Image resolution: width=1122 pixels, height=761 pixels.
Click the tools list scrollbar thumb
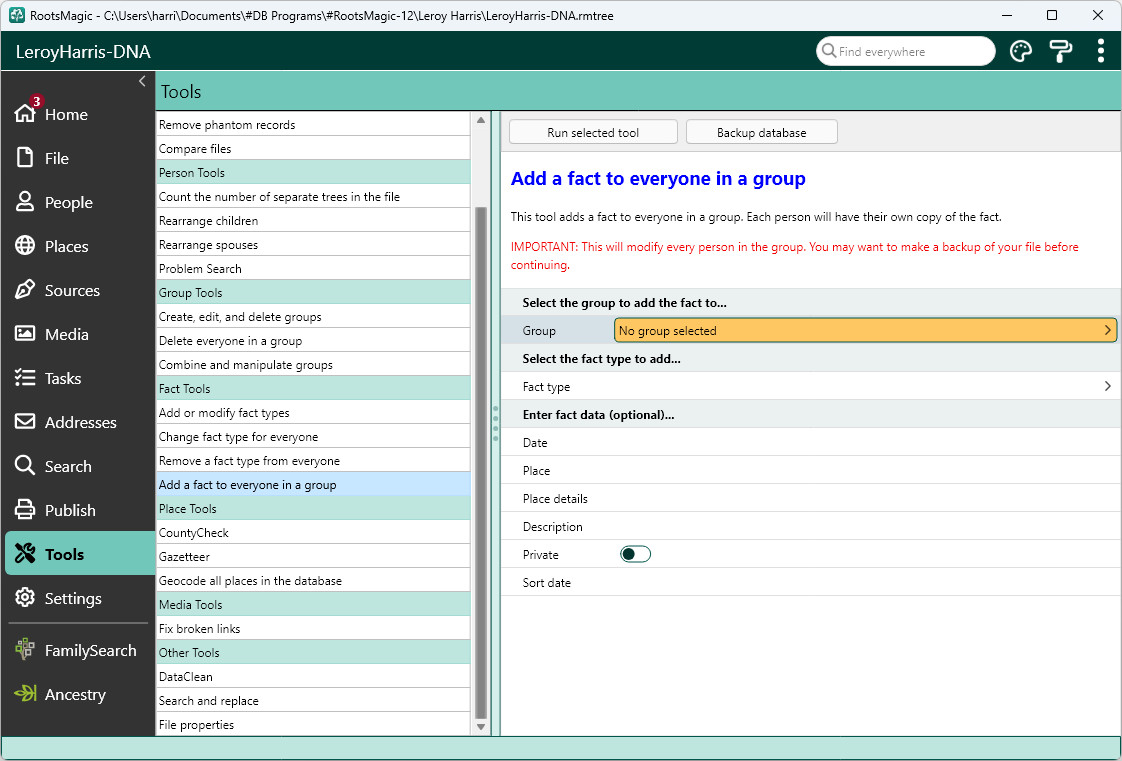[481, 462]
